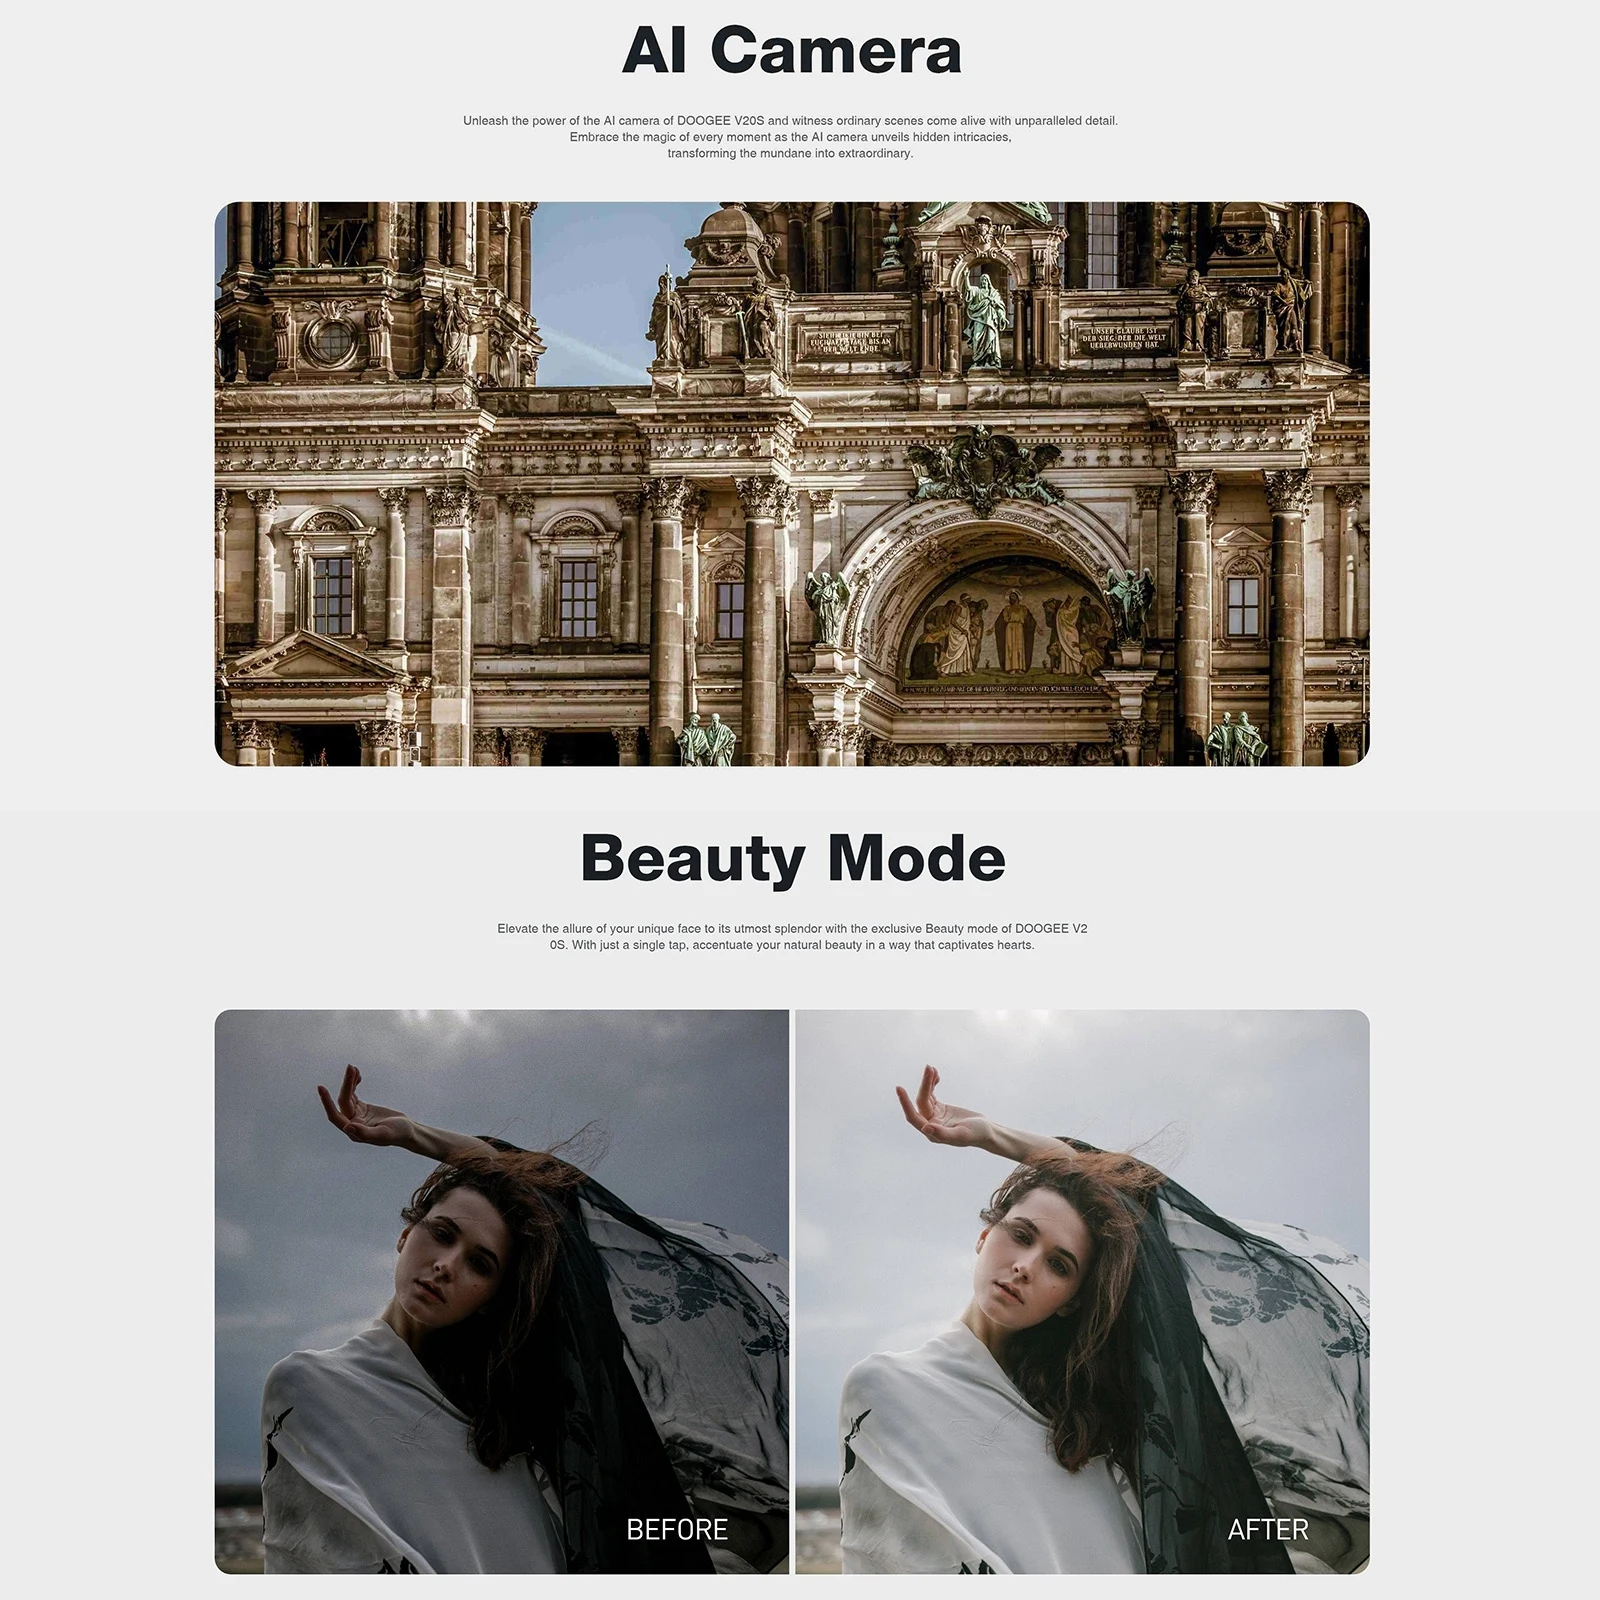Image resolution: width=1600 pixels, height=1600 pixels.
Task: Click the pair of green statues at the bottom right
Action: pos(1234,739)
